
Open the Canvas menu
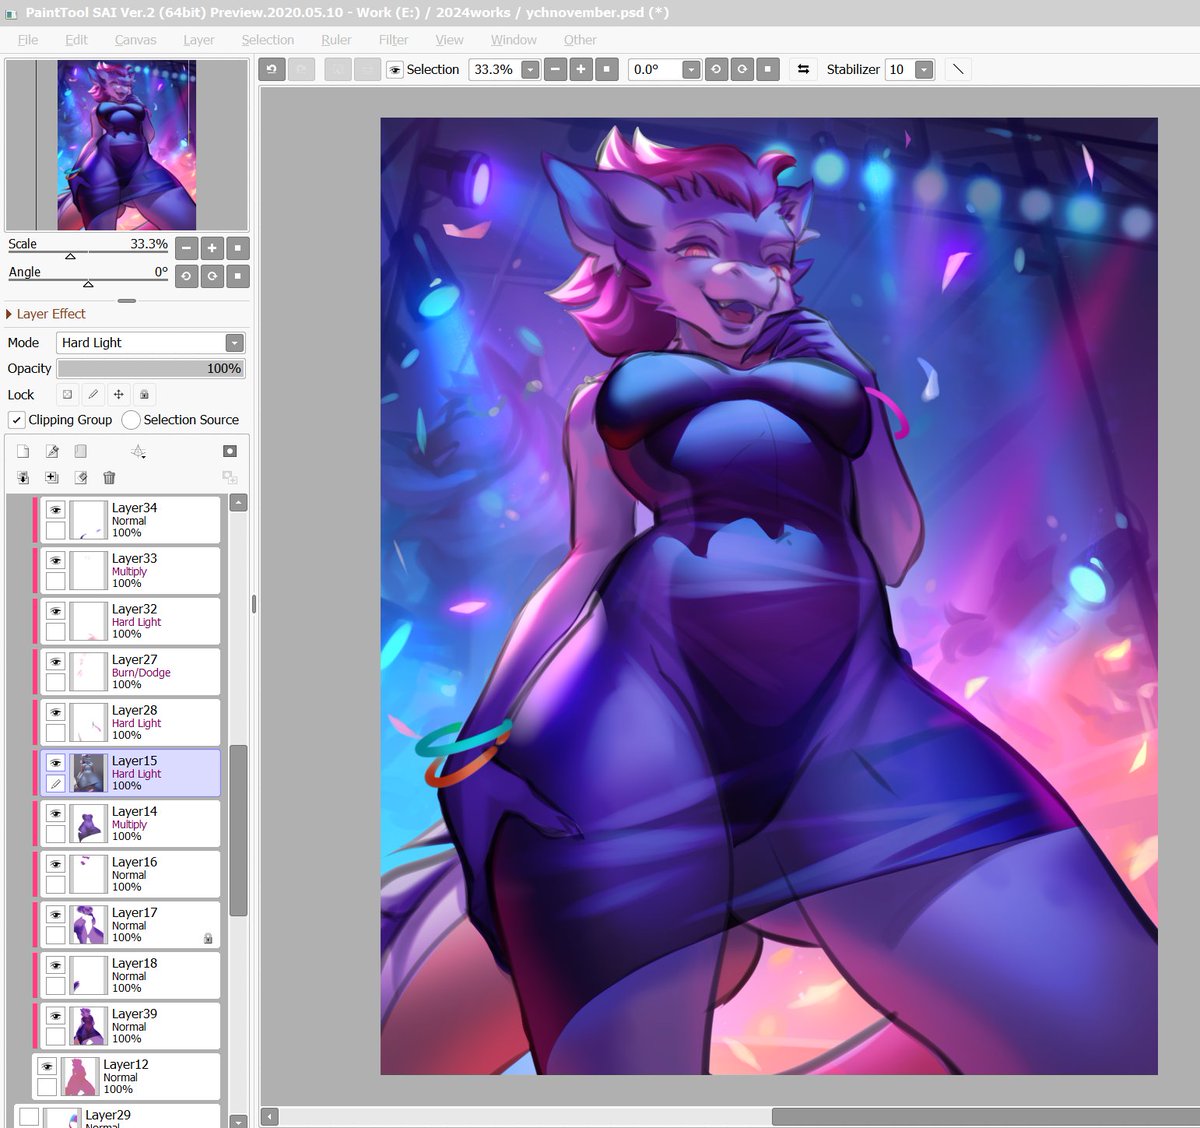pos(135,40)
